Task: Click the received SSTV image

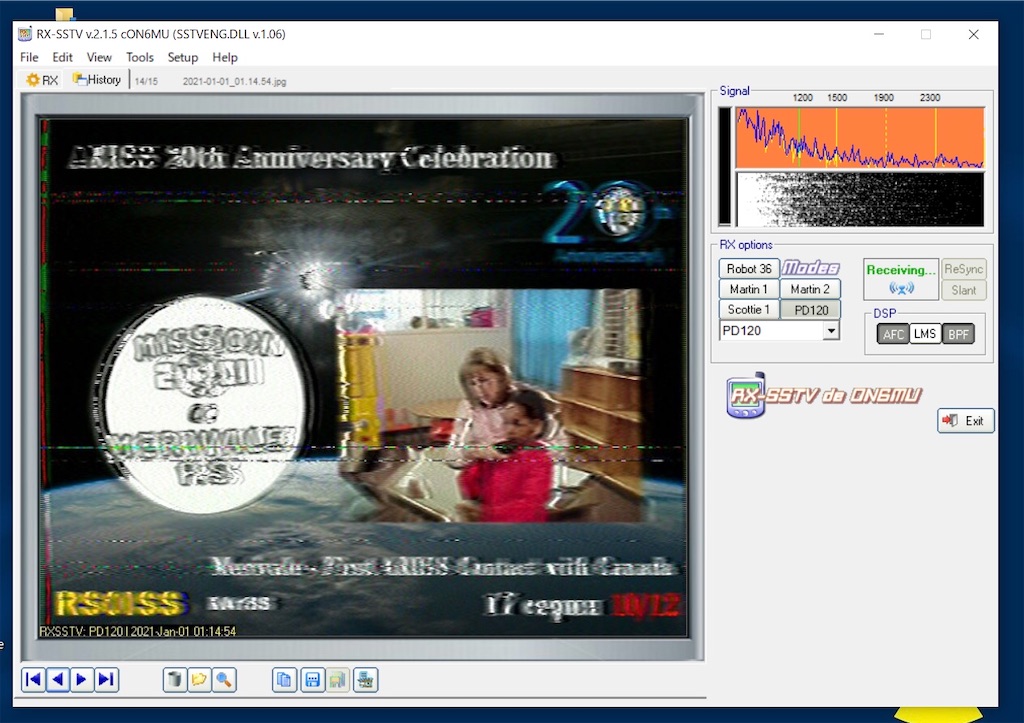Action: tap(363, 378)
